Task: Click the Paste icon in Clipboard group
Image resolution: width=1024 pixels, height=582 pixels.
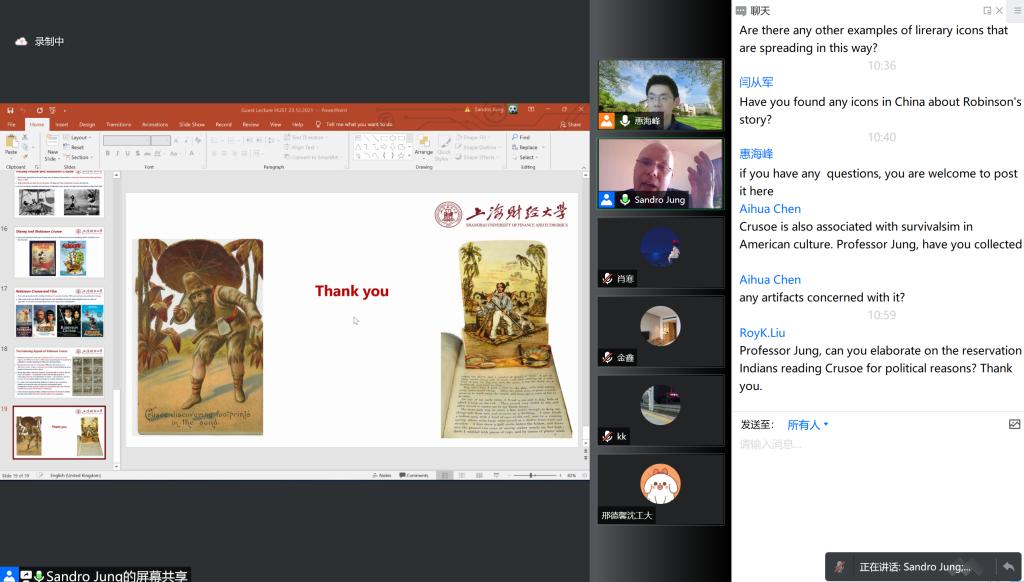Action: pos(11,144)
